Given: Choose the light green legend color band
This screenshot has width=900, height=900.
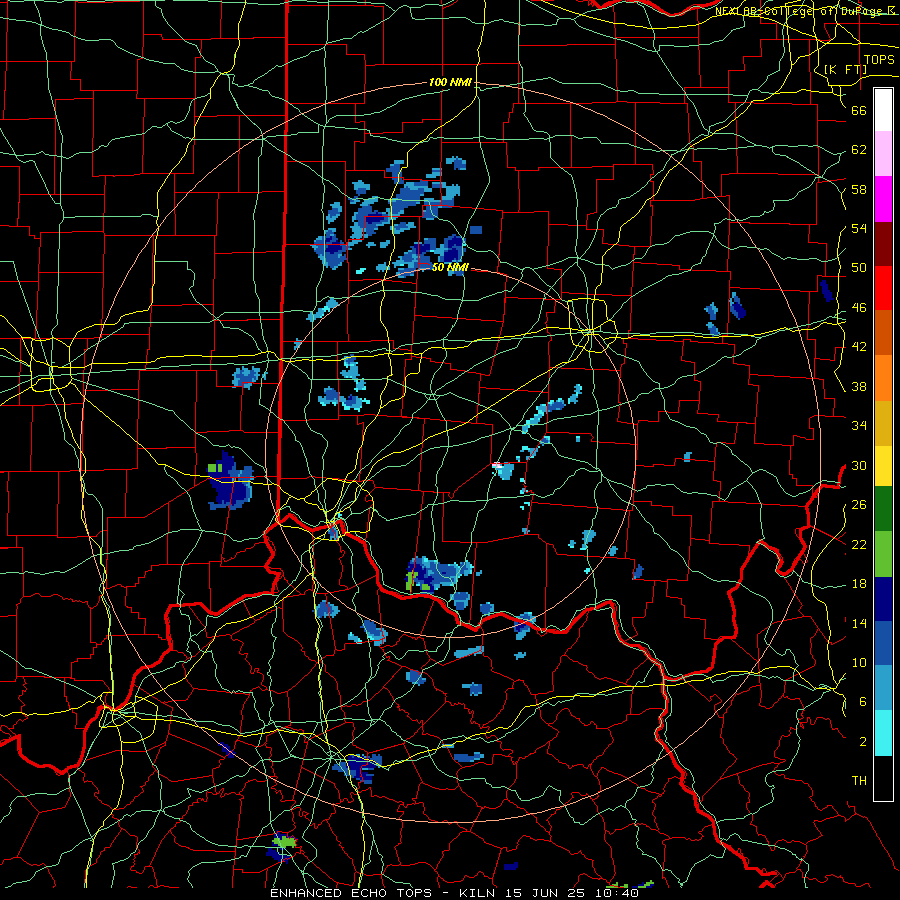Looking at the screenshot, I should (x=883, y=554).
